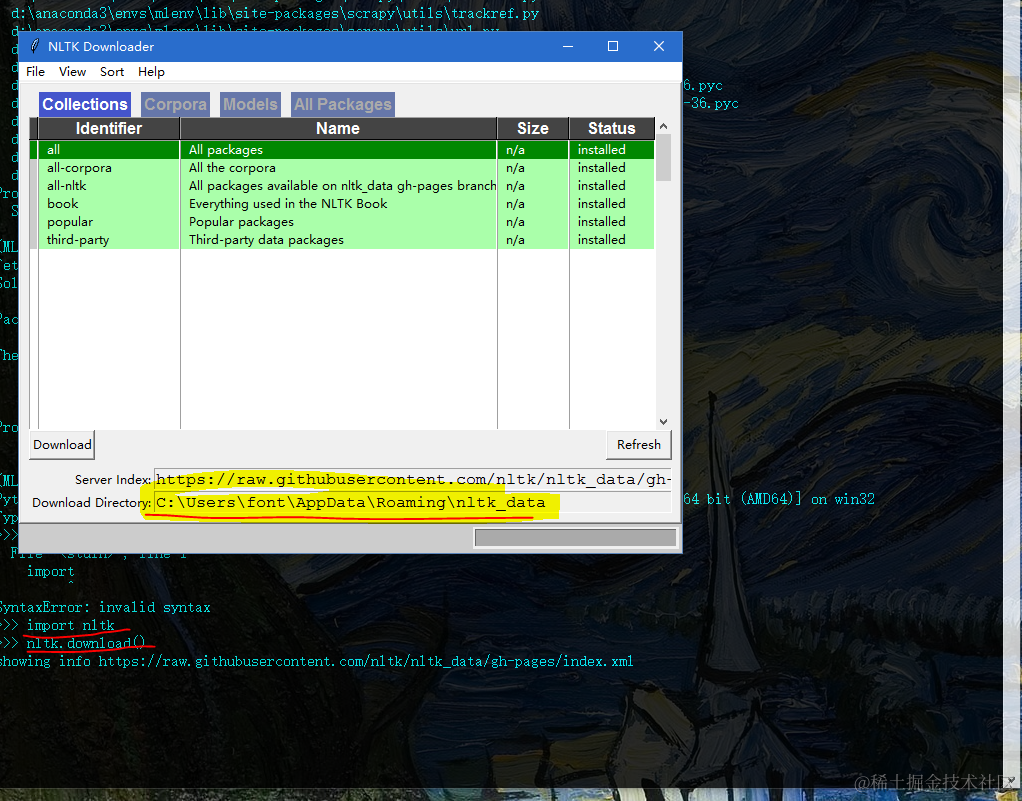Switch to the All Packages tab
1022x801 pixels.
(x=343, y=104)
